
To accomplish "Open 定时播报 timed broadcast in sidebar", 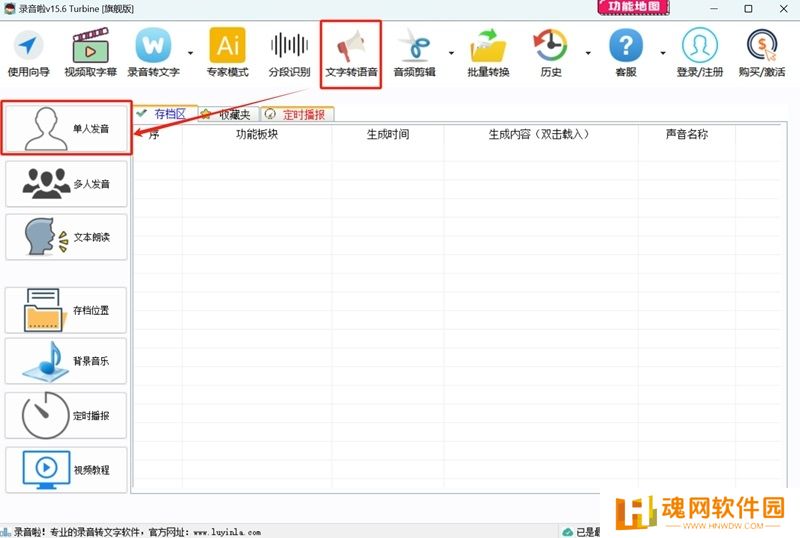I will pyautogui.click(x=66, y=415).
